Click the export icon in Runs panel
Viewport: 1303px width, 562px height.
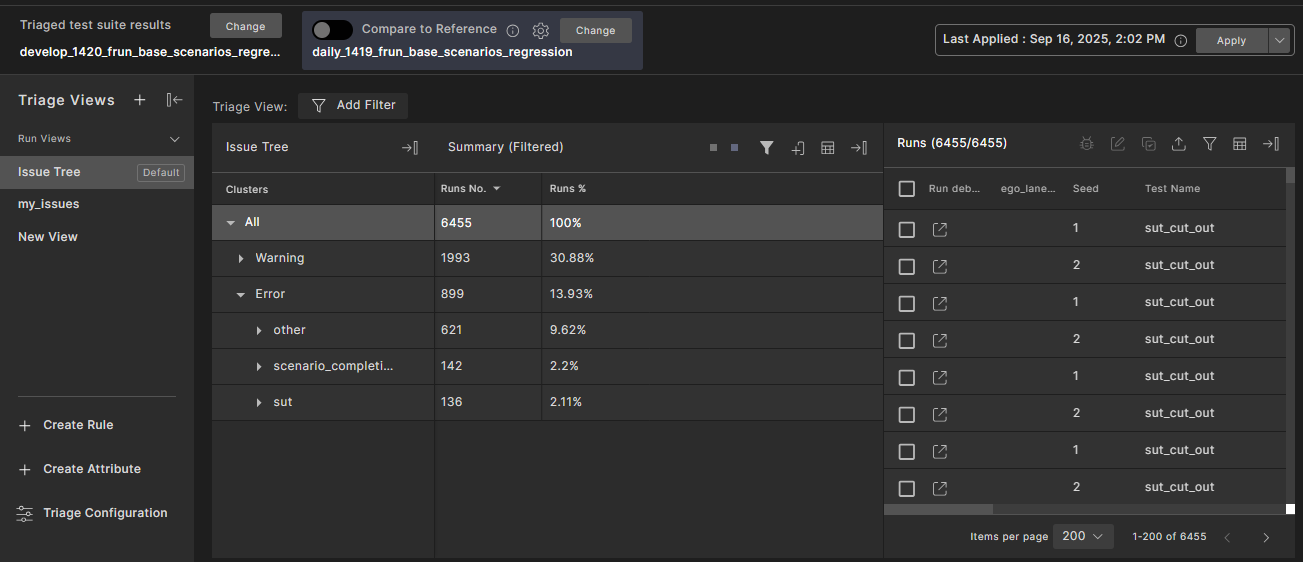(x=1178, y=144)
